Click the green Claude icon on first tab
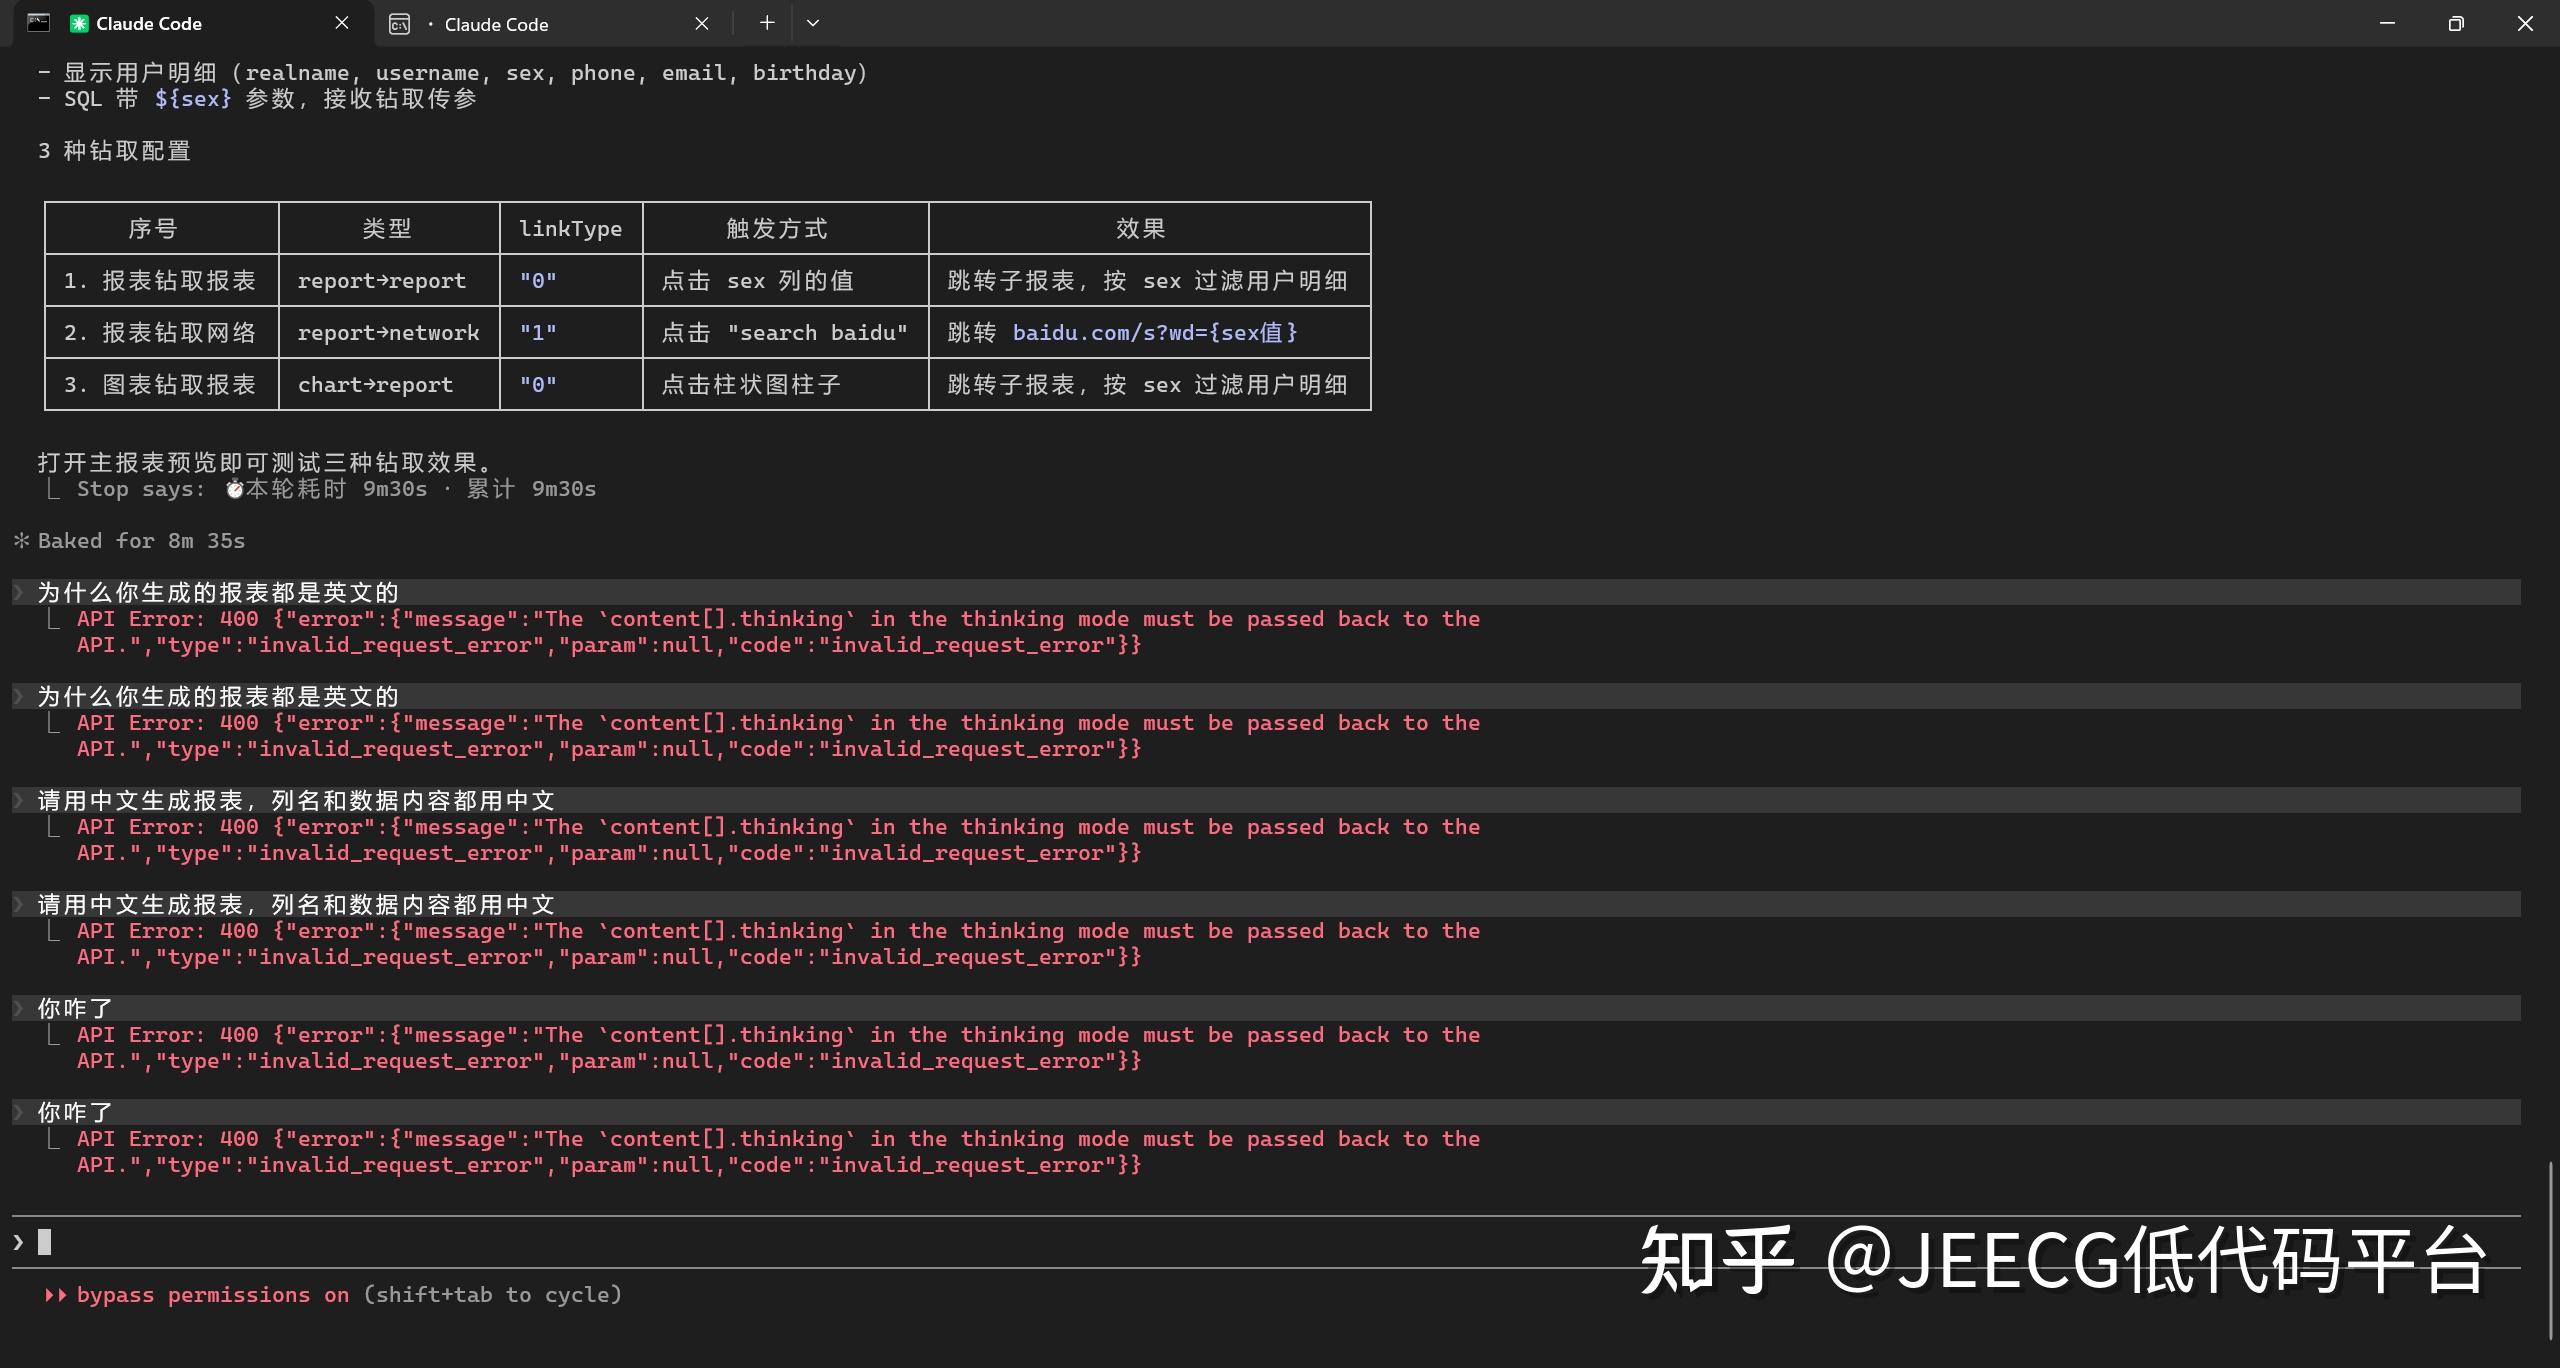The height and width of the screenshot is (1368, 2560). click(78, 24)
